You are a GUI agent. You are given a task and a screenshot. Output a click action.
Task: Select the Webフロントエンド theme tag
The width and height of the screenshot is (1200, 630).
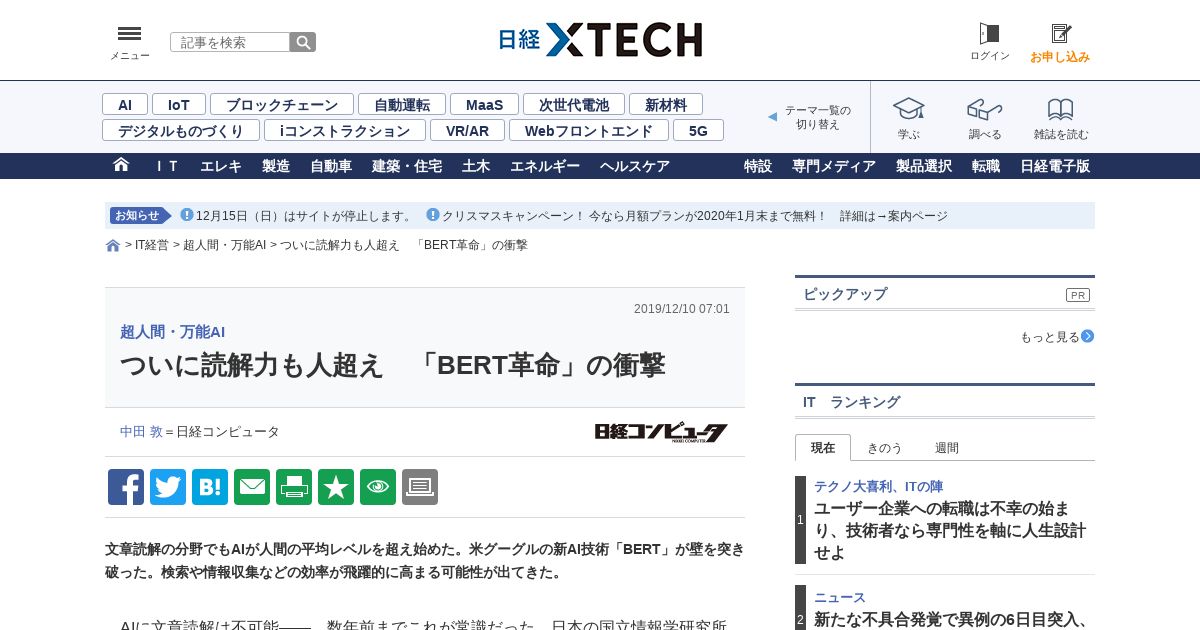[589, 131]
